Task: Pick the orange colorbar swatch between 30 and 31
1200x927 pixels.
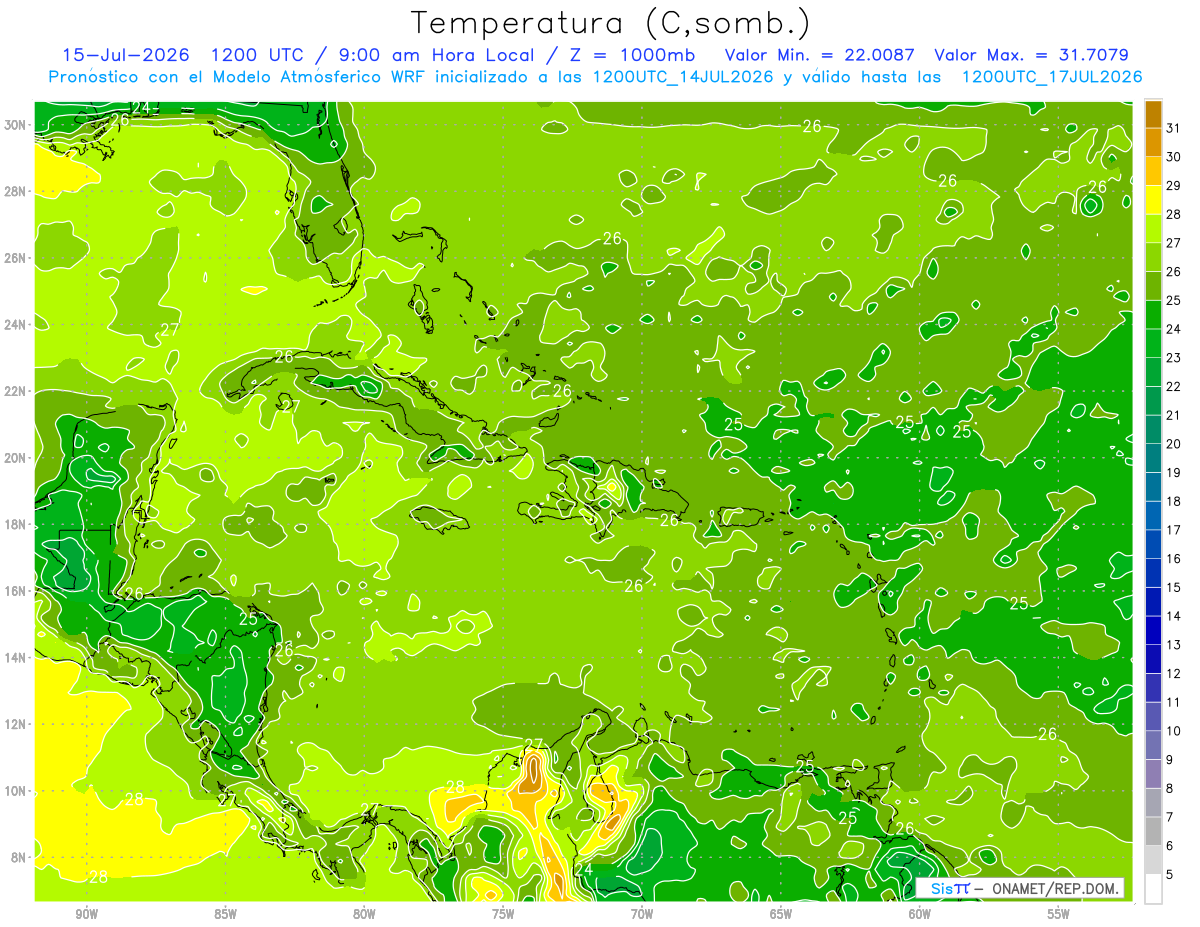Action: (x=1153, y=143)
